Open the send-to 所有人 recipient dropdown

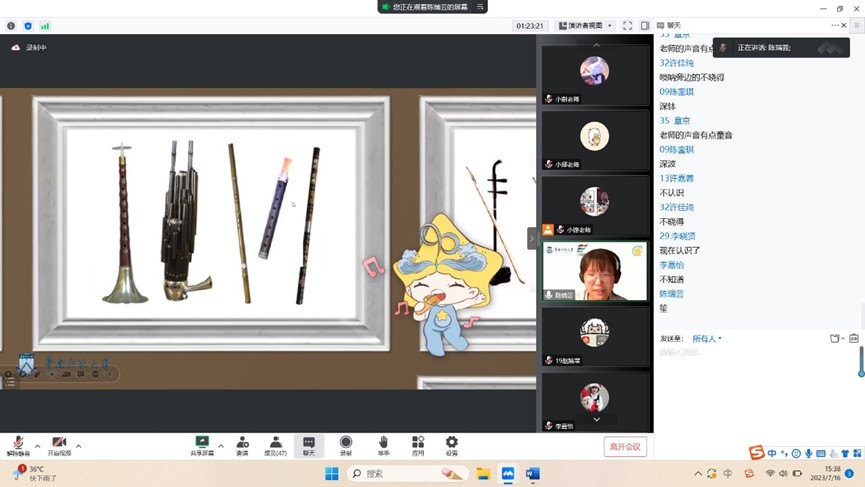[707, 339]
